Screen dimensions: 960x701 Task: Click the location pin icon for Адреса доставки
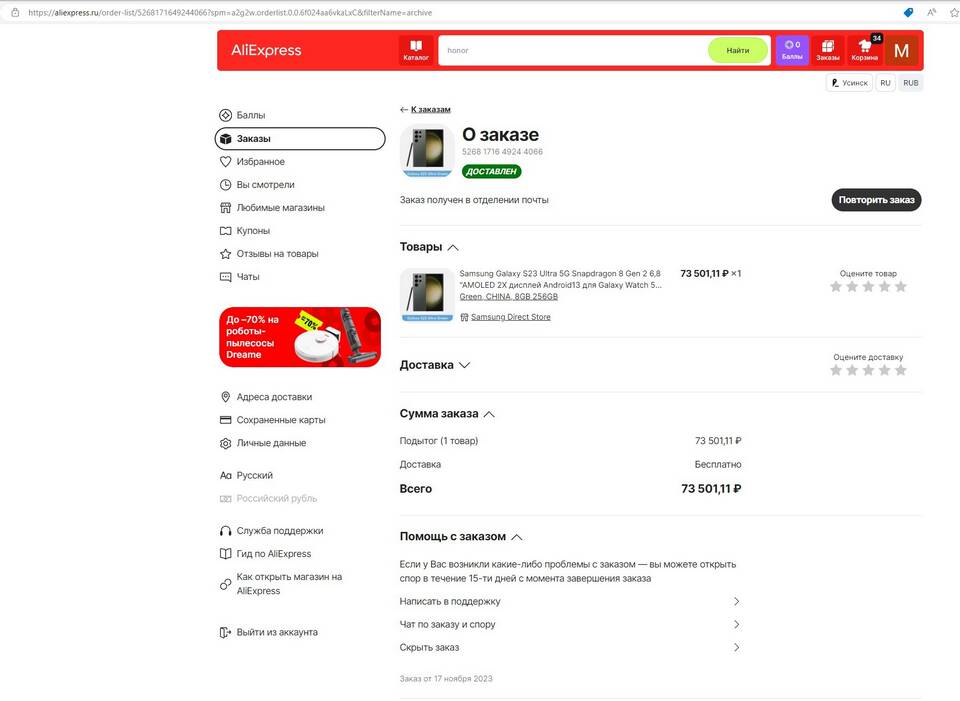tap(225, 397)
